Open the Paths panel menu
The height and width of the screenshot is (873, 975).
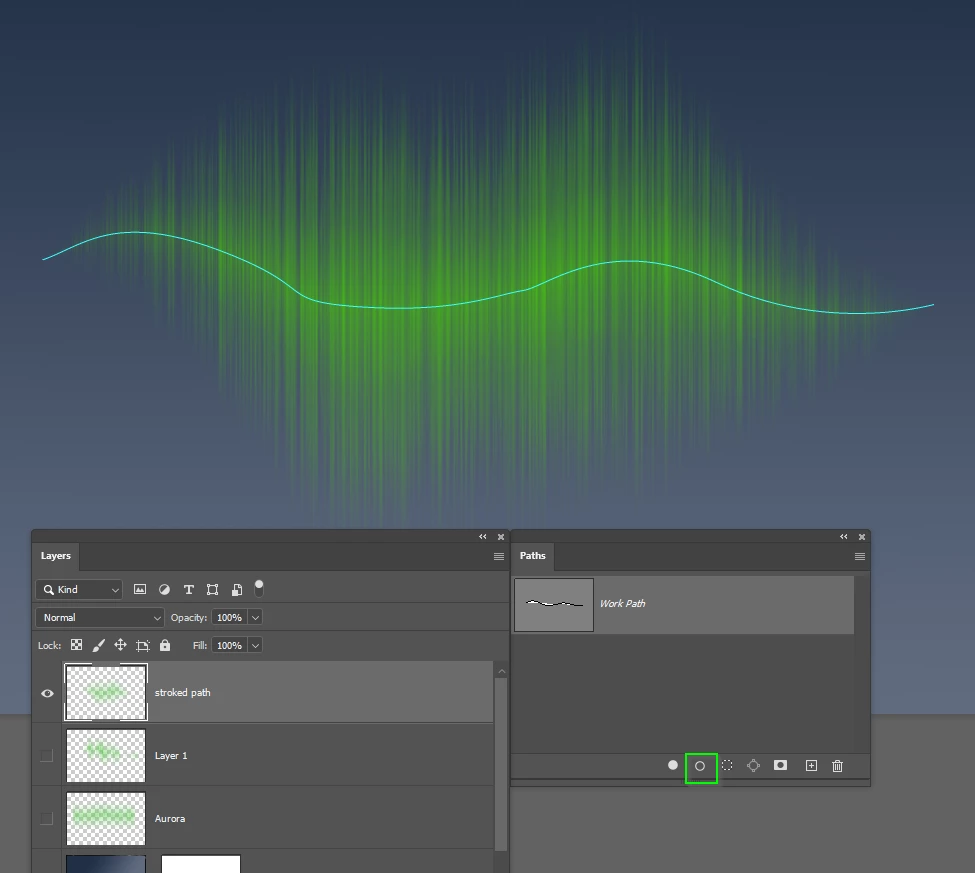click(x=860, y=557)
